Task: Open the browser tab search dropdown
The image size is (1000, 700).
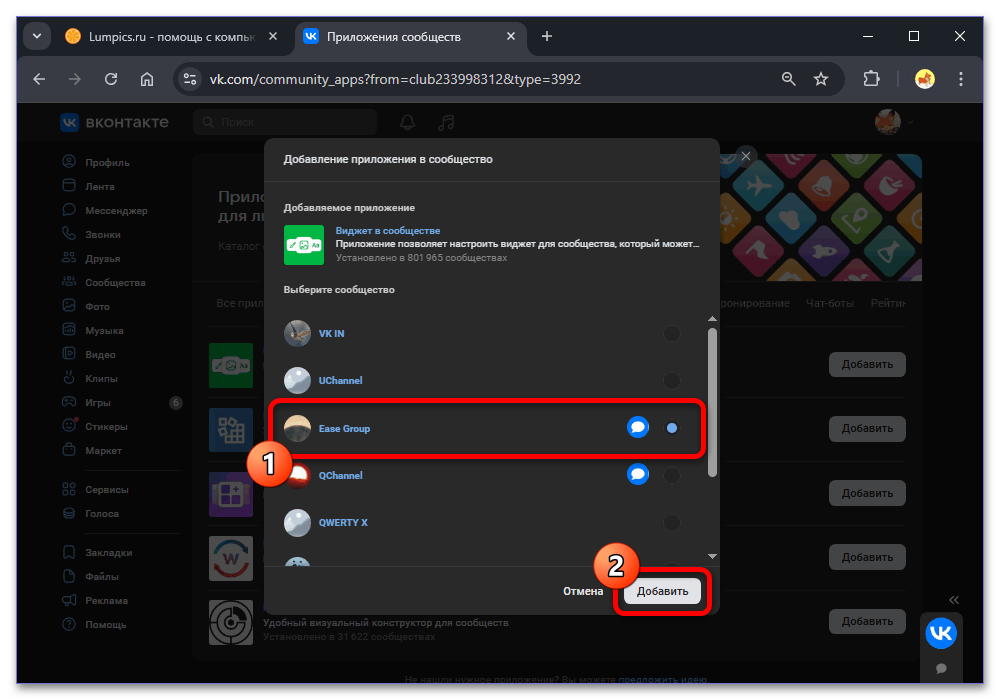Action: pos(37,36)
